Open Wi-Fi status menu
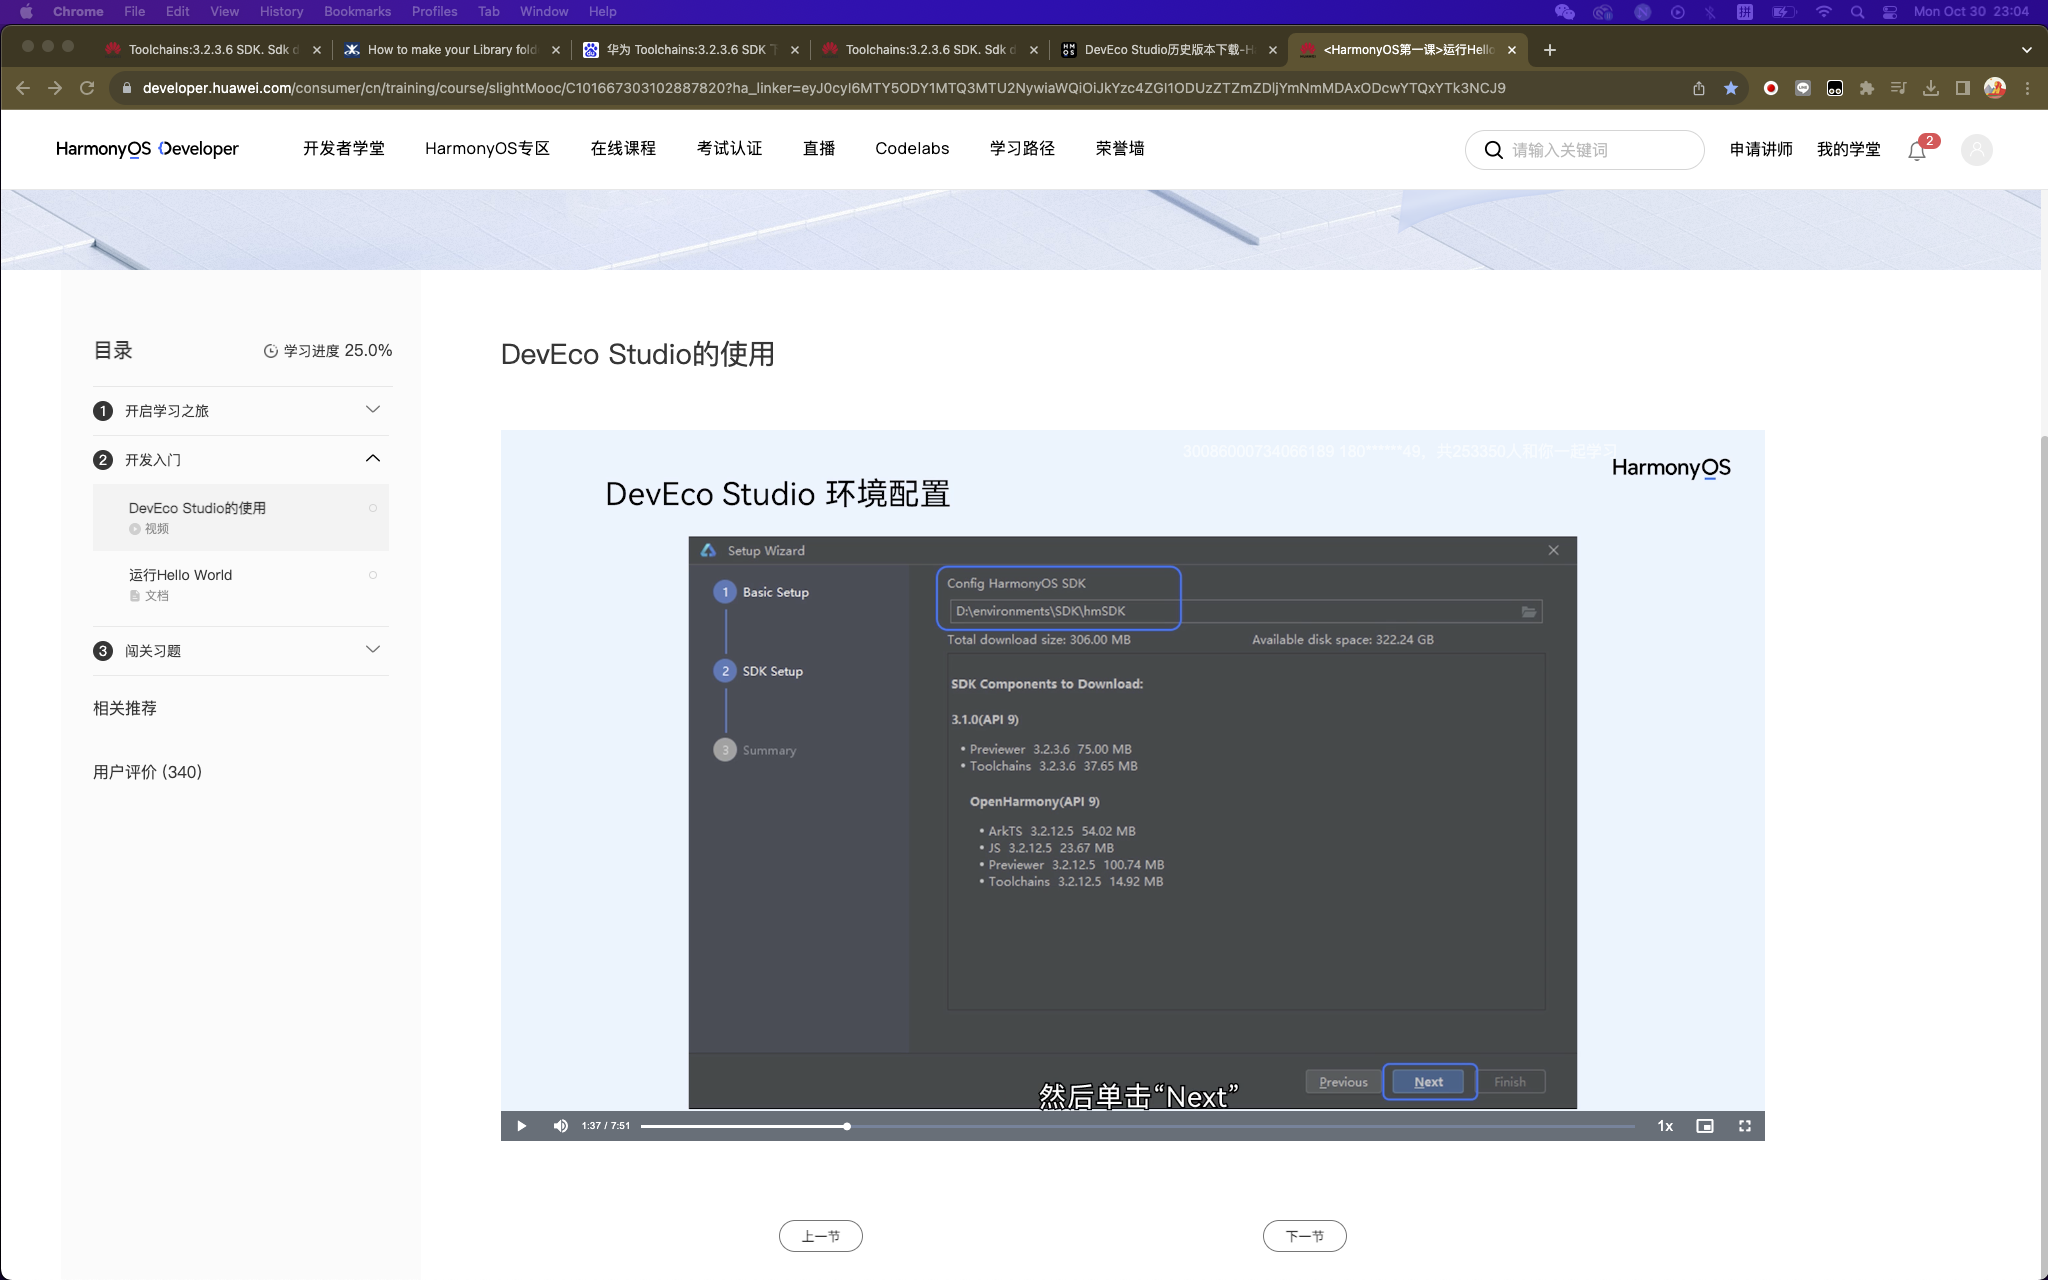Viewport: 2048px width, 1280px height. click(1824, 11)
